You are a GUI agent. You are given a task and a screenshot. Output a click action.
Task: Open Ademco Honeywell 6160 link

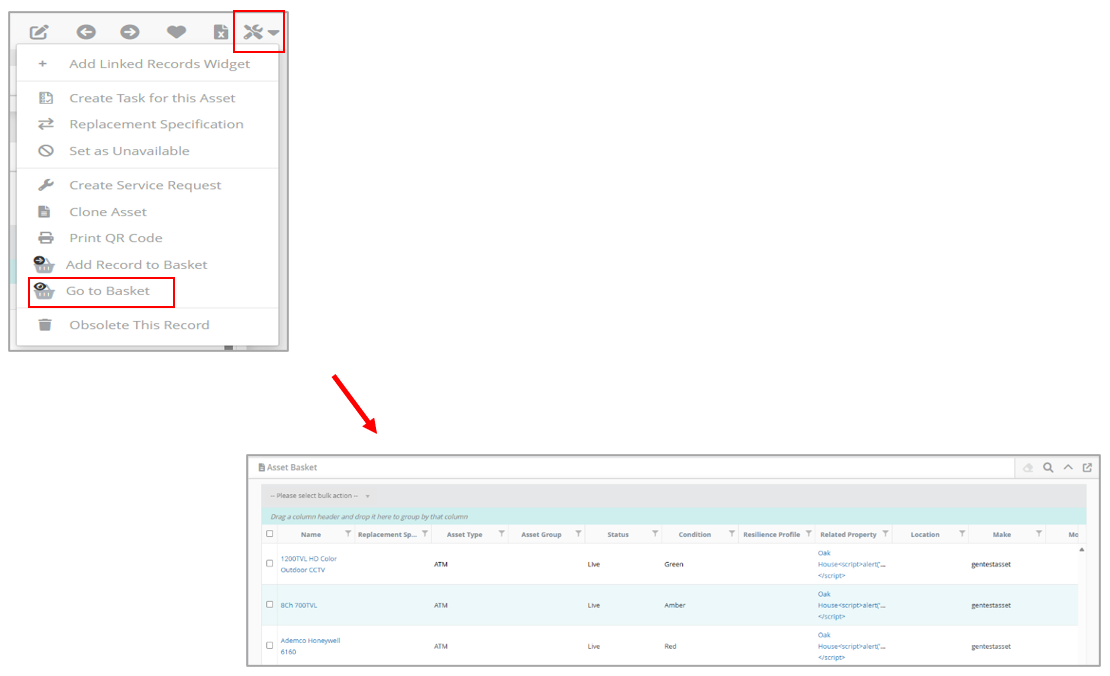(310, 646)
